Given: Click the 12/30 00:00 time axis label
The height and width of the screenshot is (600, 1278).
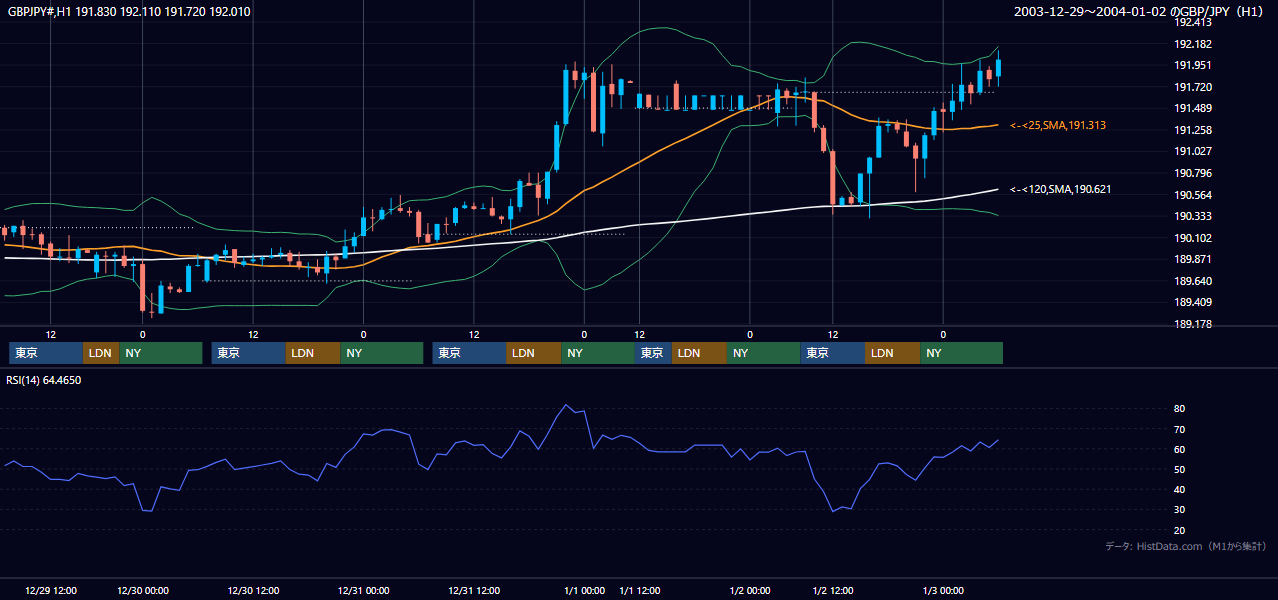Looking at the screenshot, I should [x=143, y=590].
